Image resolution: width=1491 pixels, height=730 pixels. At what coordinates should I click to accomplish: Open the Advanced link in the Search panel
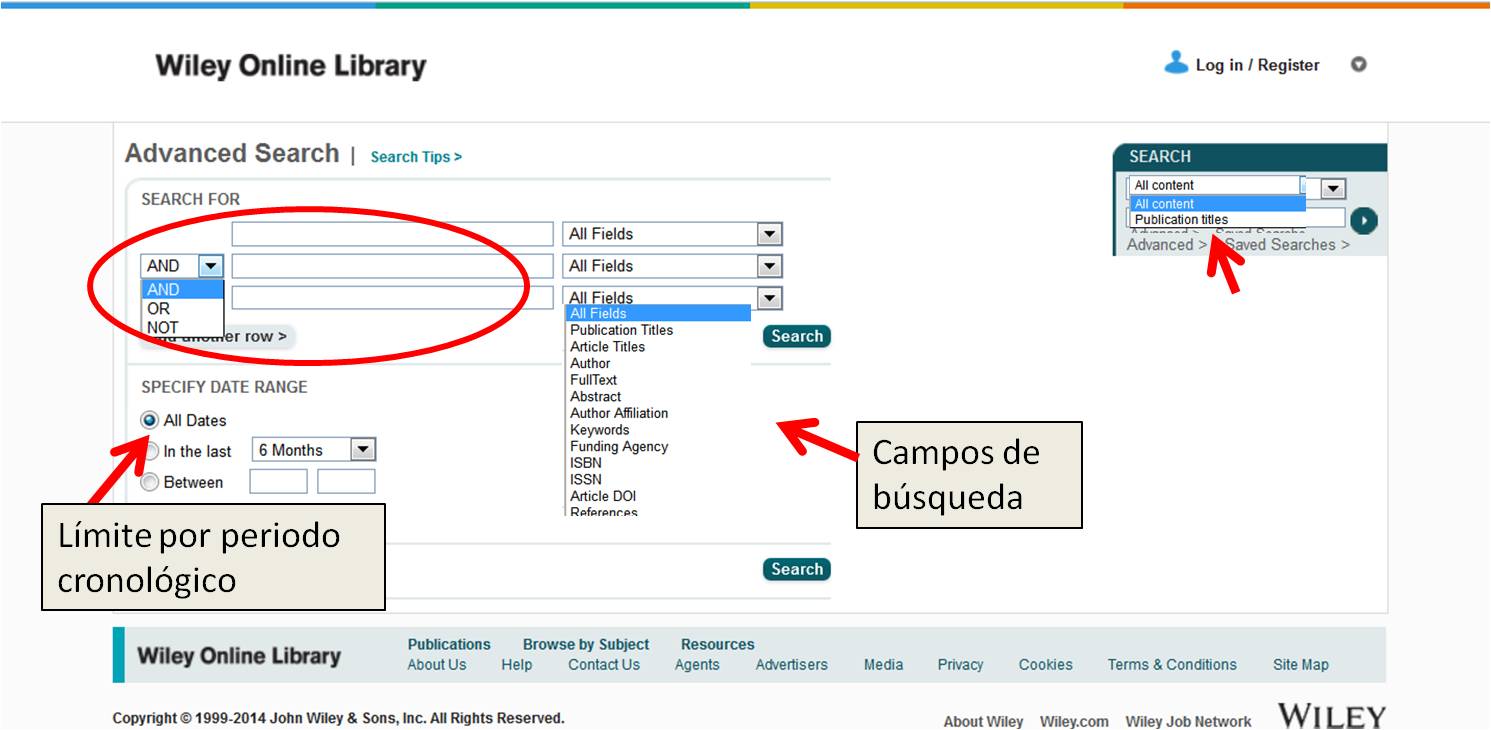point(1166,245)
